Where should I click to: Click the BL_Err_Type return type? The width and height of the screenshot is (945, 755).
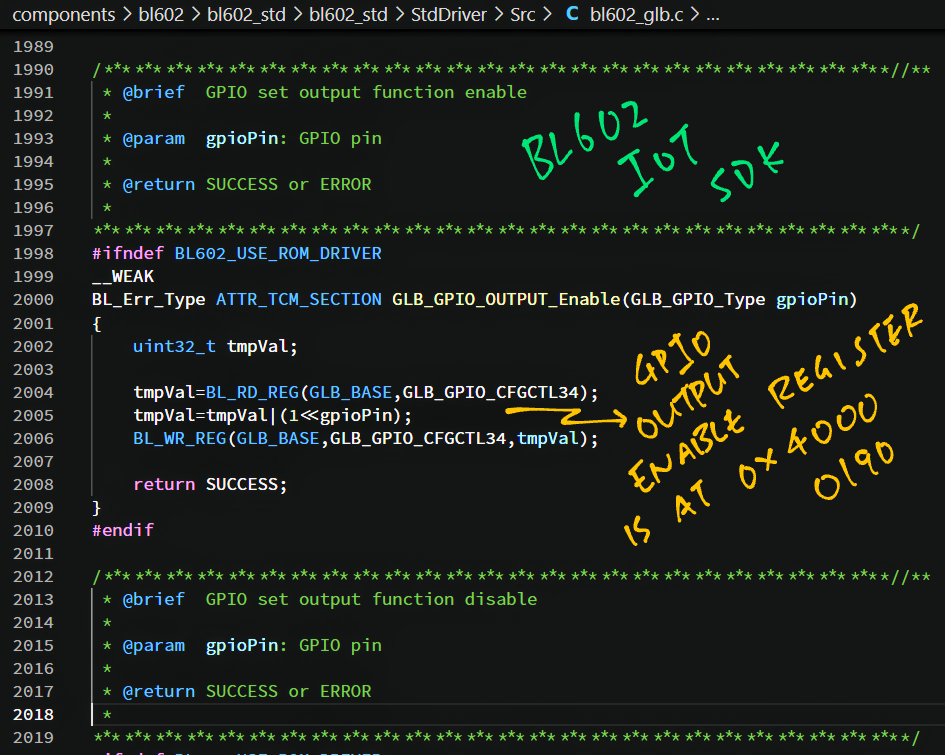pos(148,300)
